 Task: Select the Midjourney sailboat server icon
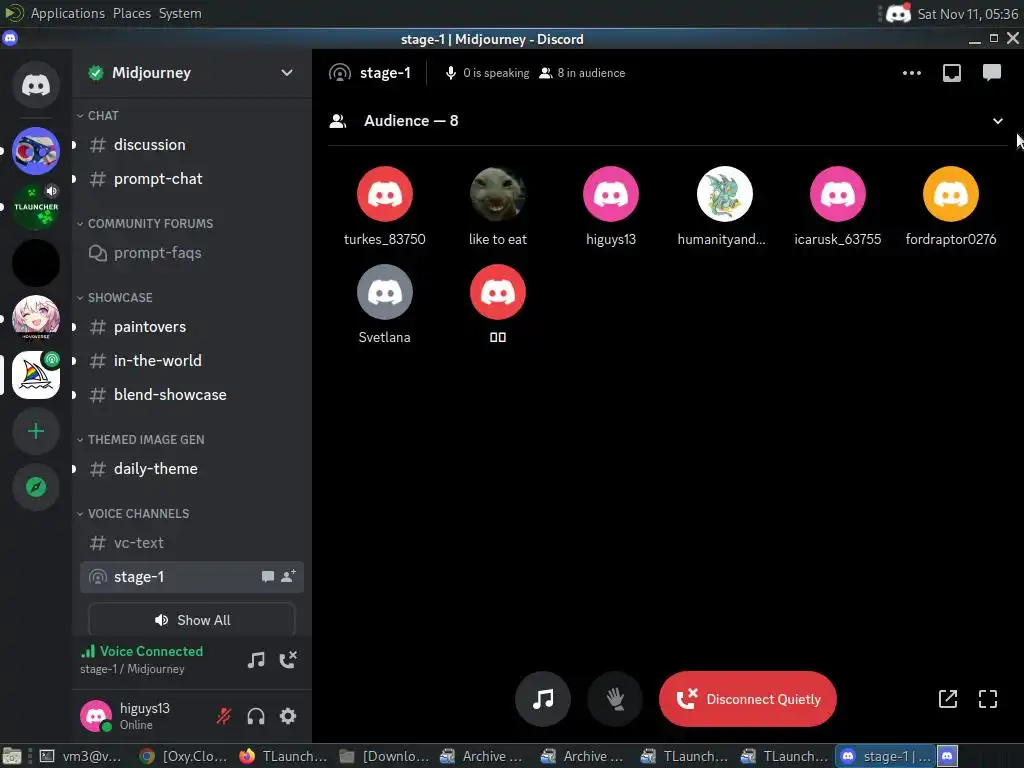(36, 375)
